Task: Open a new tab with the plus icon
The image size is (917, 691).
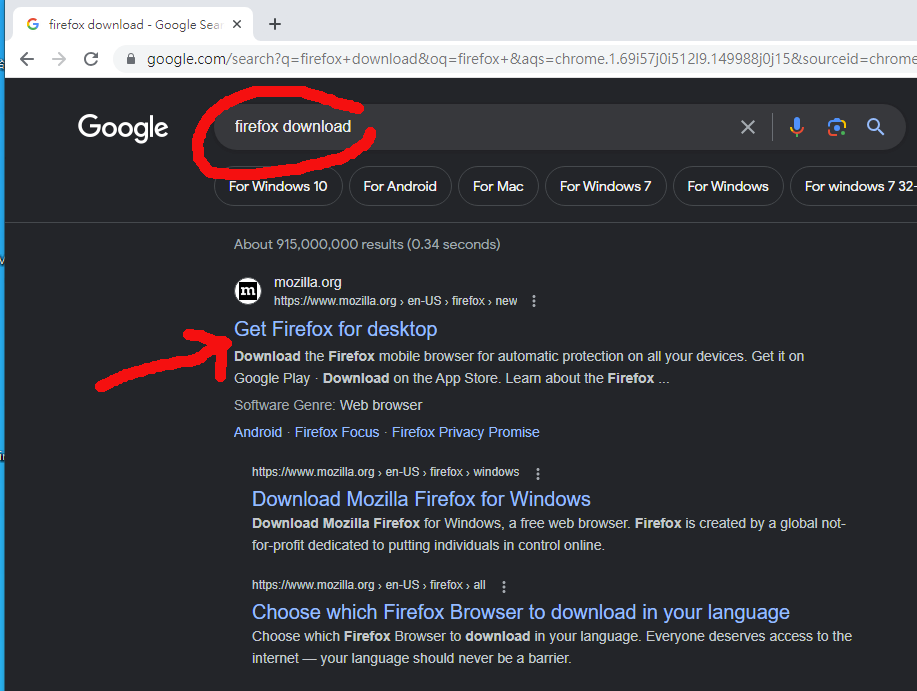Action: click(275, 24)
